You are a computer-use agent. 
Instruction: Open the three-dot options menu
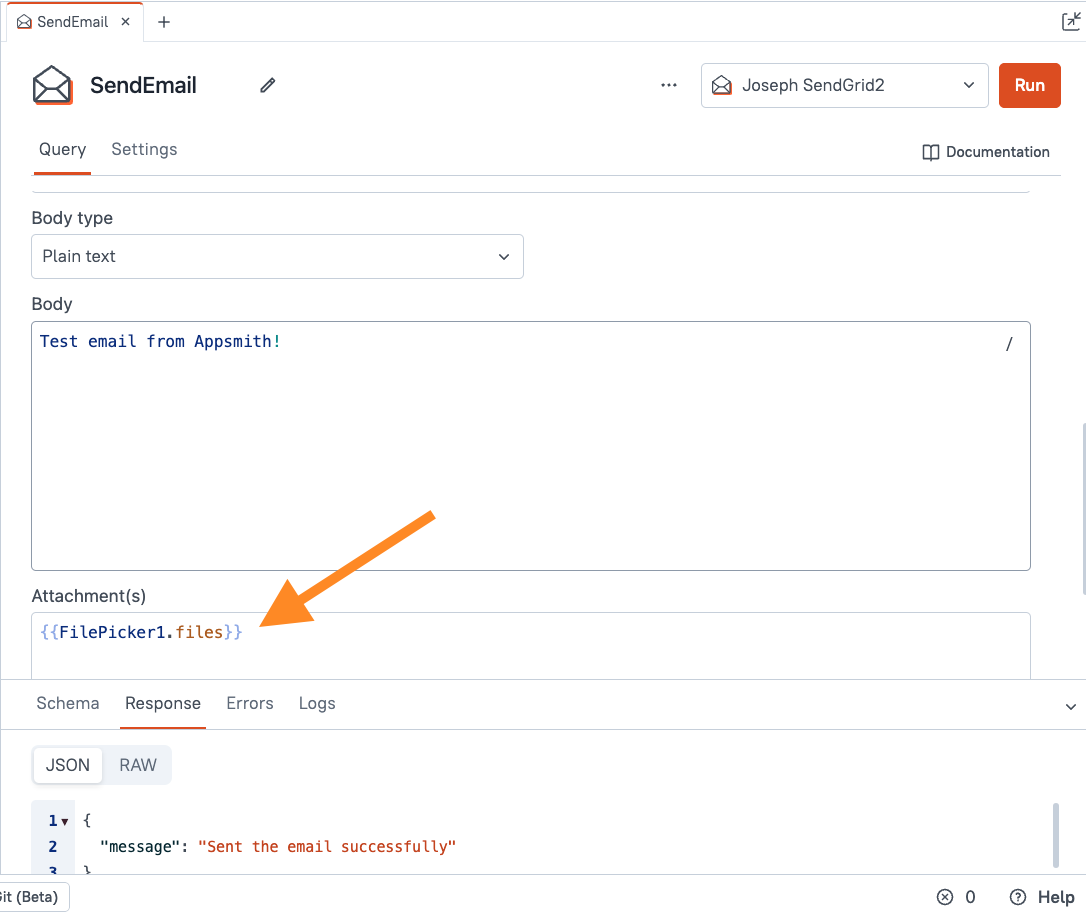(668, 85)
